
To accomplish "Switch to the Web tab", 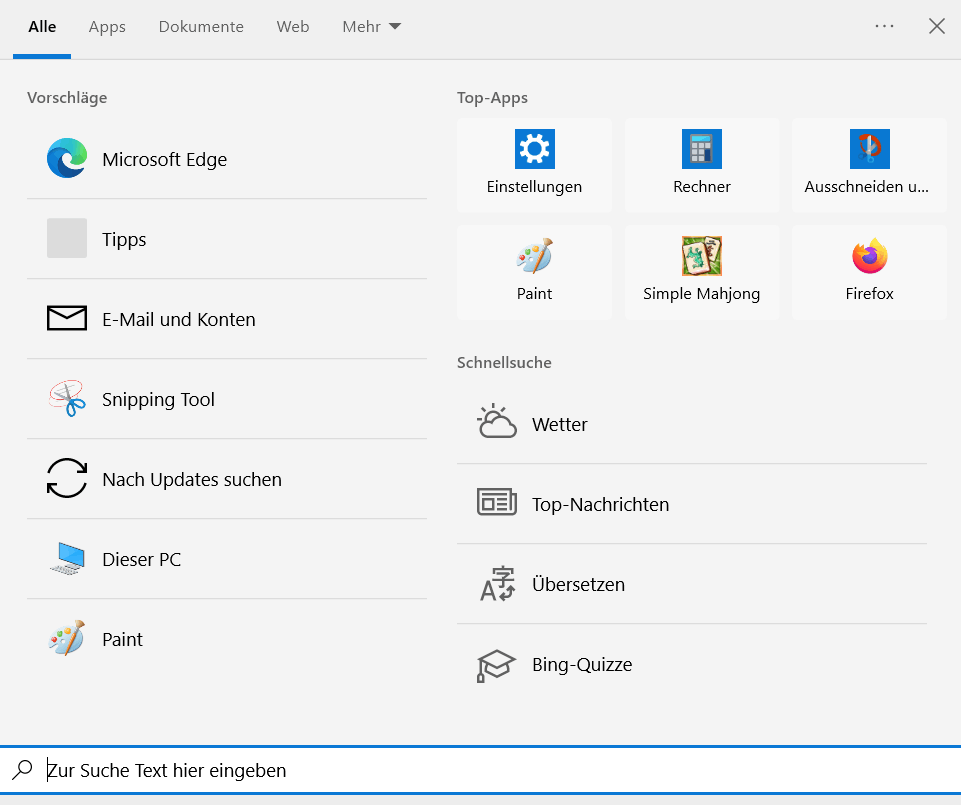I will coord(293,26).
